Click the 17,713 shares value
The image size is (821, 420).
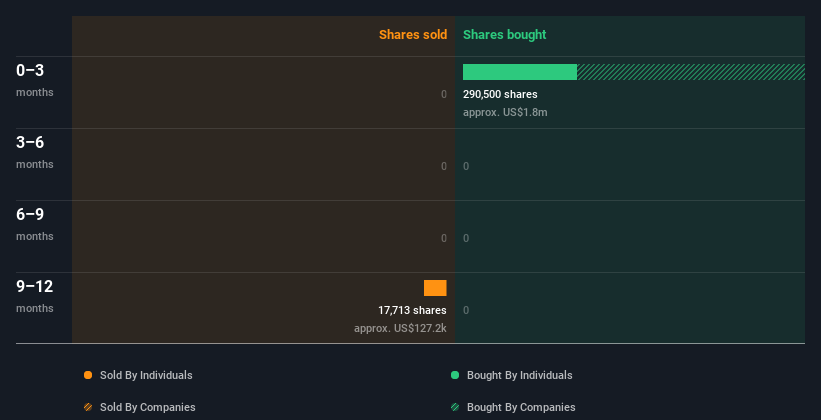click(x=412, y=310)
